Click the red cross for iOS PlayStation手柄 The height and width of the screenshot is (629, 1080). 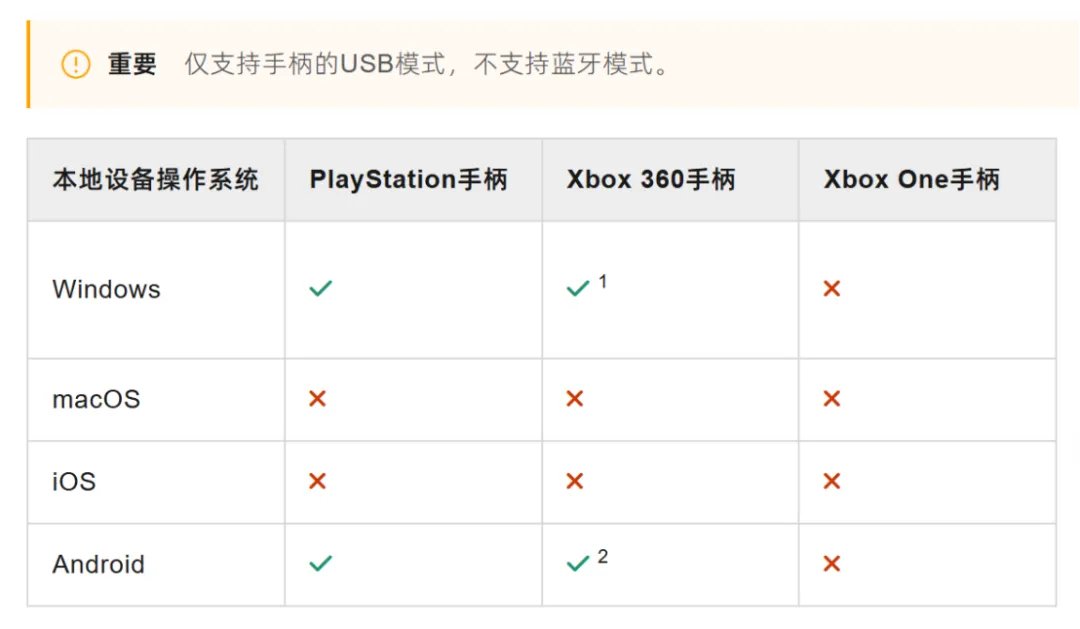point(318,481)
